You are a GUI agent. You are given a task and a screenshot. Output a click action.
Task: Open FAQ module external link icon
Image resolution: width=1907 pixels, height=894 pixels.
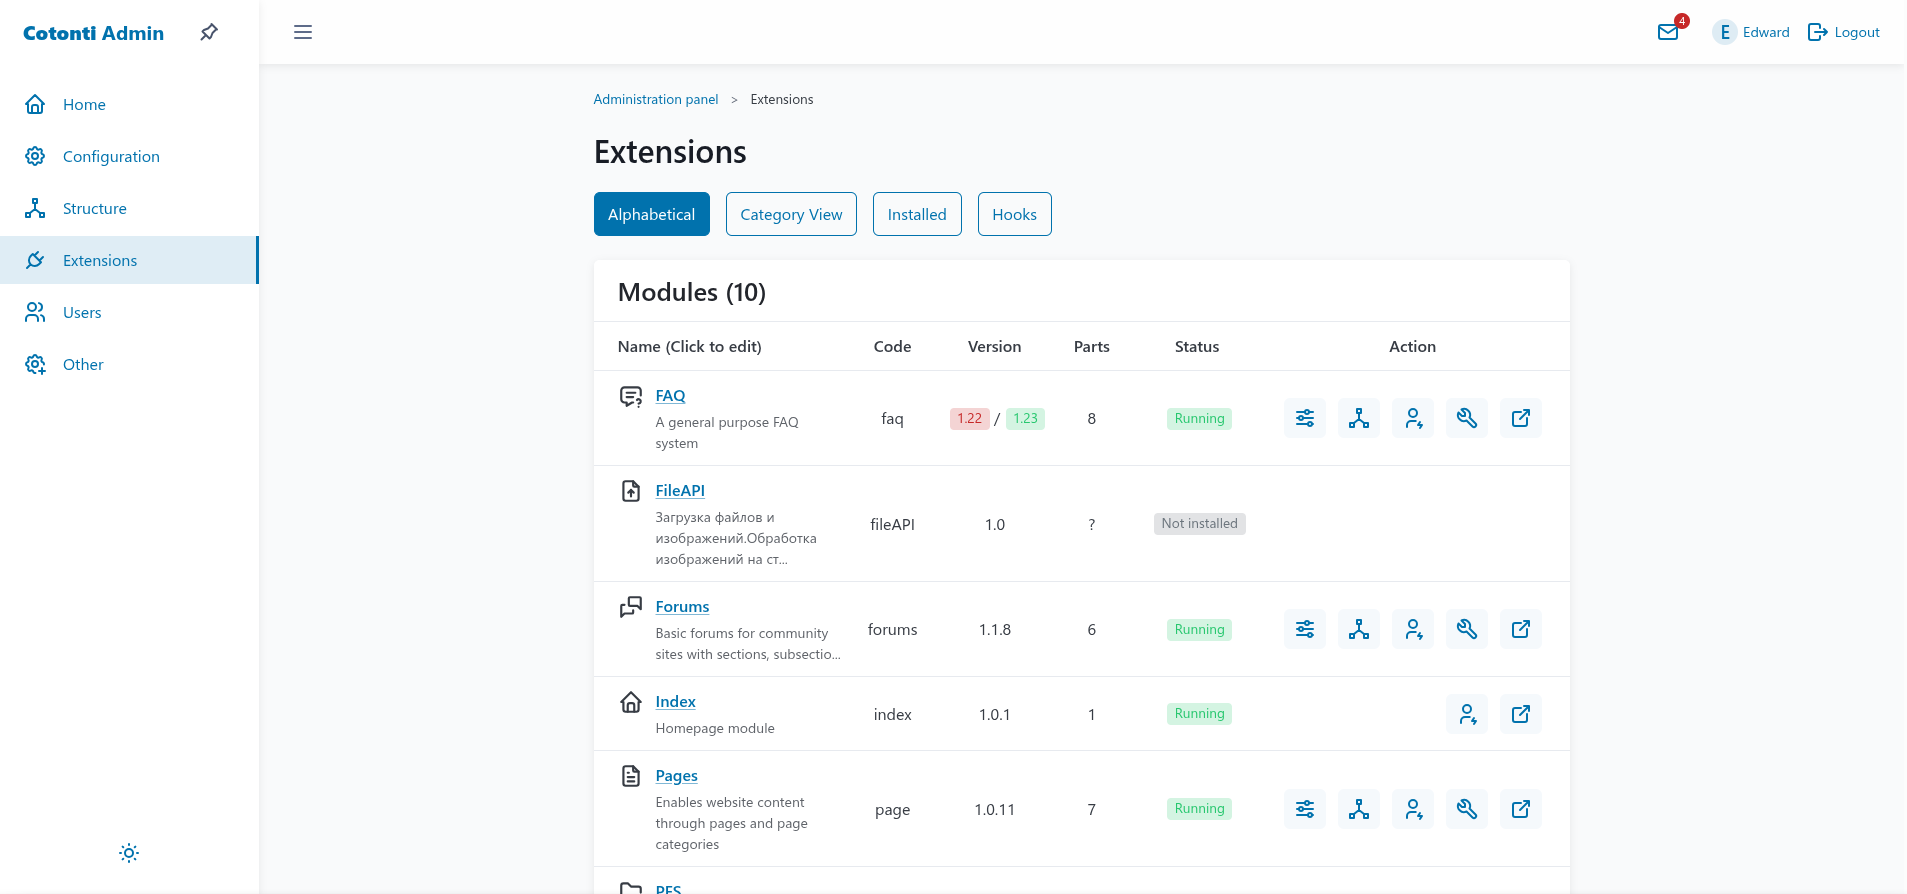pos(1521,418)
